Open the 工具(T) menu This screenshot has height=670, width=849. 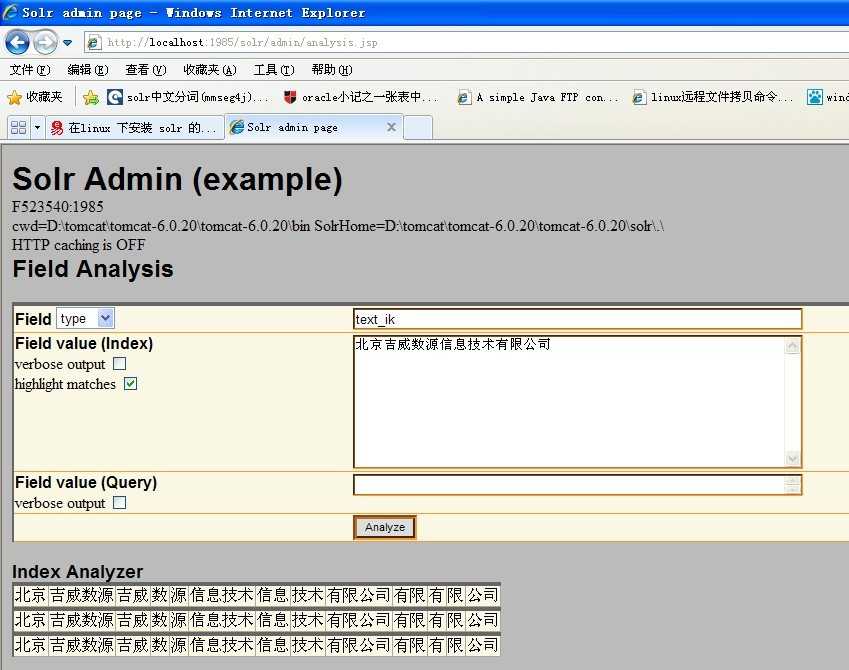coord(274,70)
